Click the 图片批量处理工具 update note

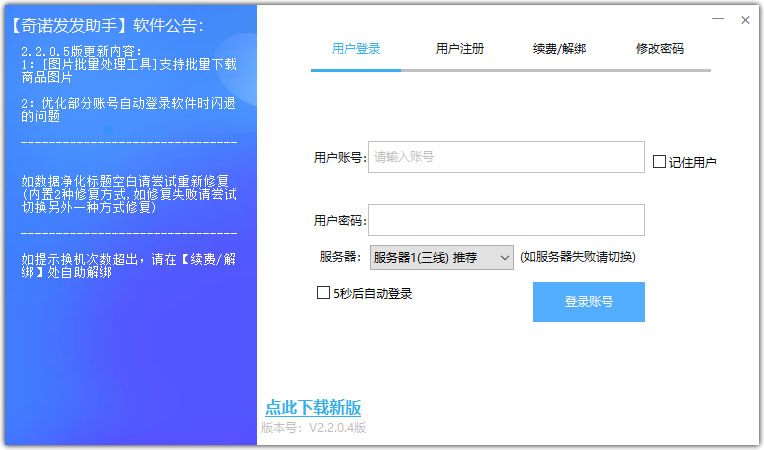pyautogui.click(x=129, y=71)
